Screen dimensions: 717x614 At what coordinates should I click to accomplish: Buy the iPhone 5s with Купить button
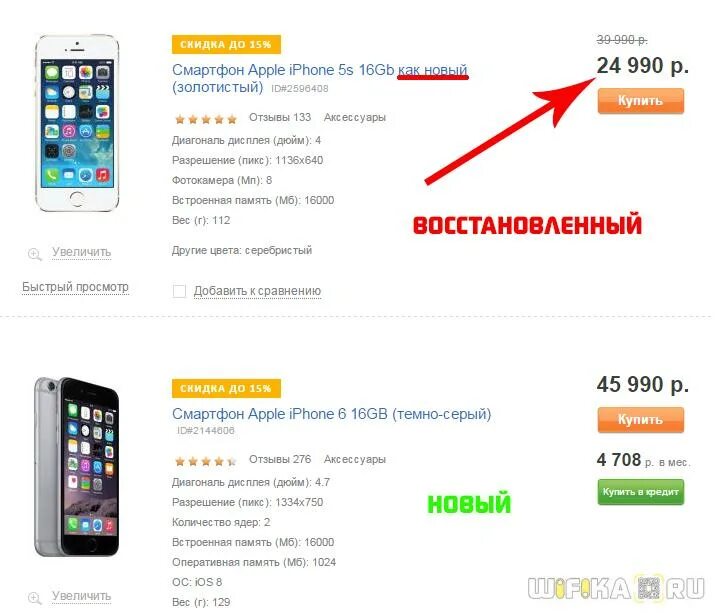tap(641, 101)
